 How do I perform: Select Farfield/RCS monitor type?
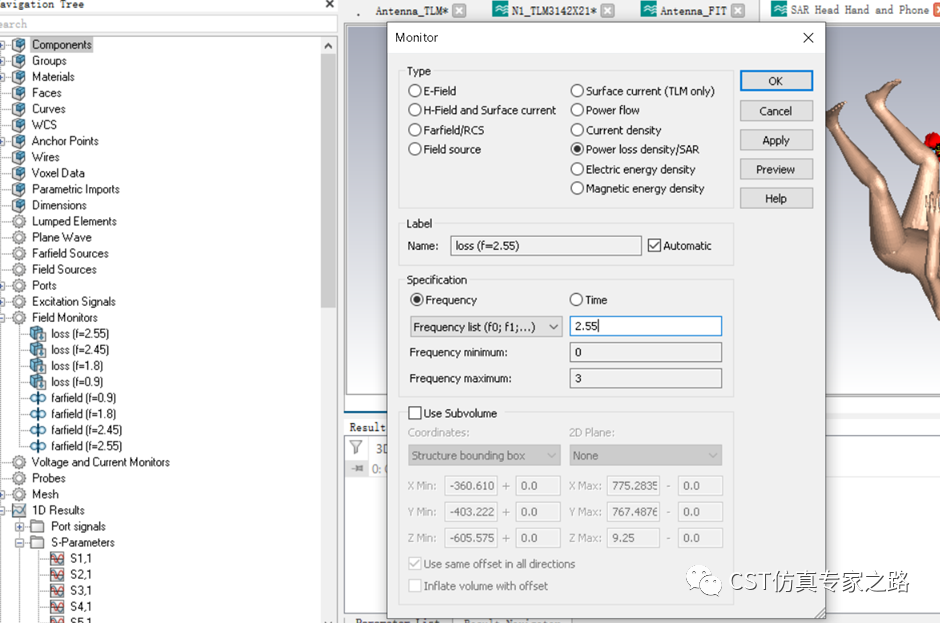[415, 130]
